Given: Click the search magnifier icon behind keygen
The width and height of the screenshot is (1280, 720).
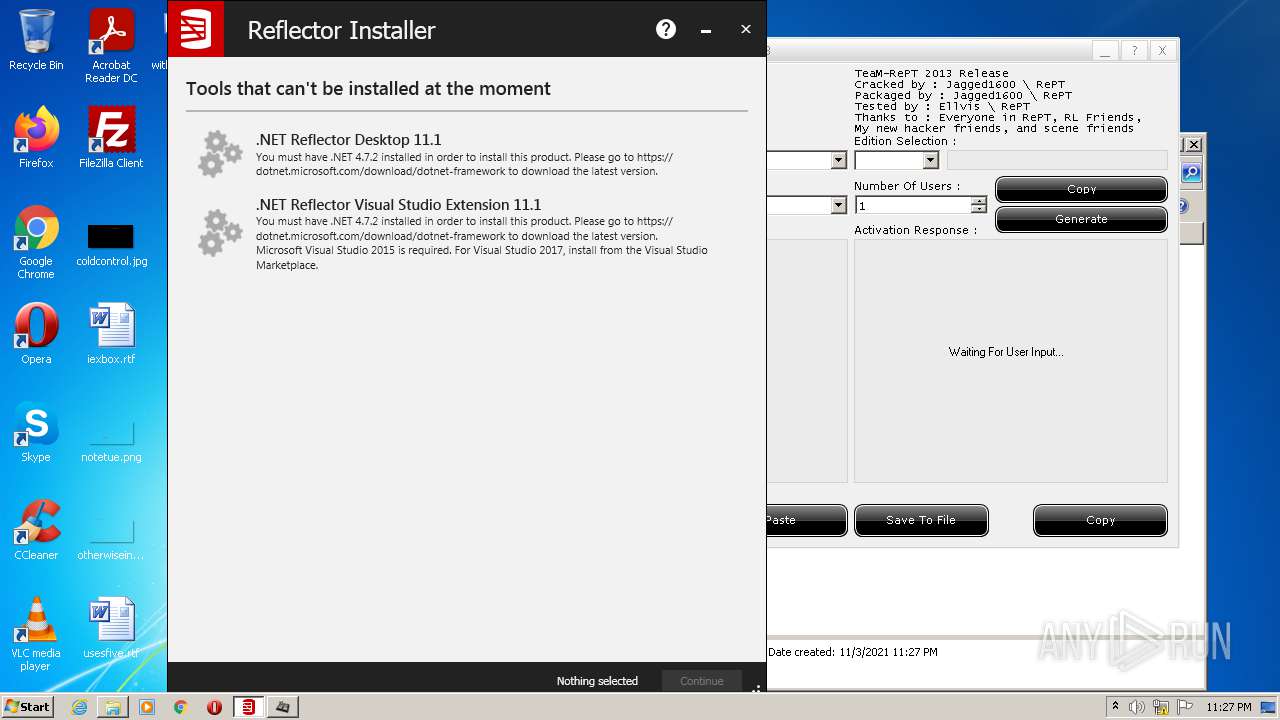Looking at the screenshot, I should [x=1191, y=173].
